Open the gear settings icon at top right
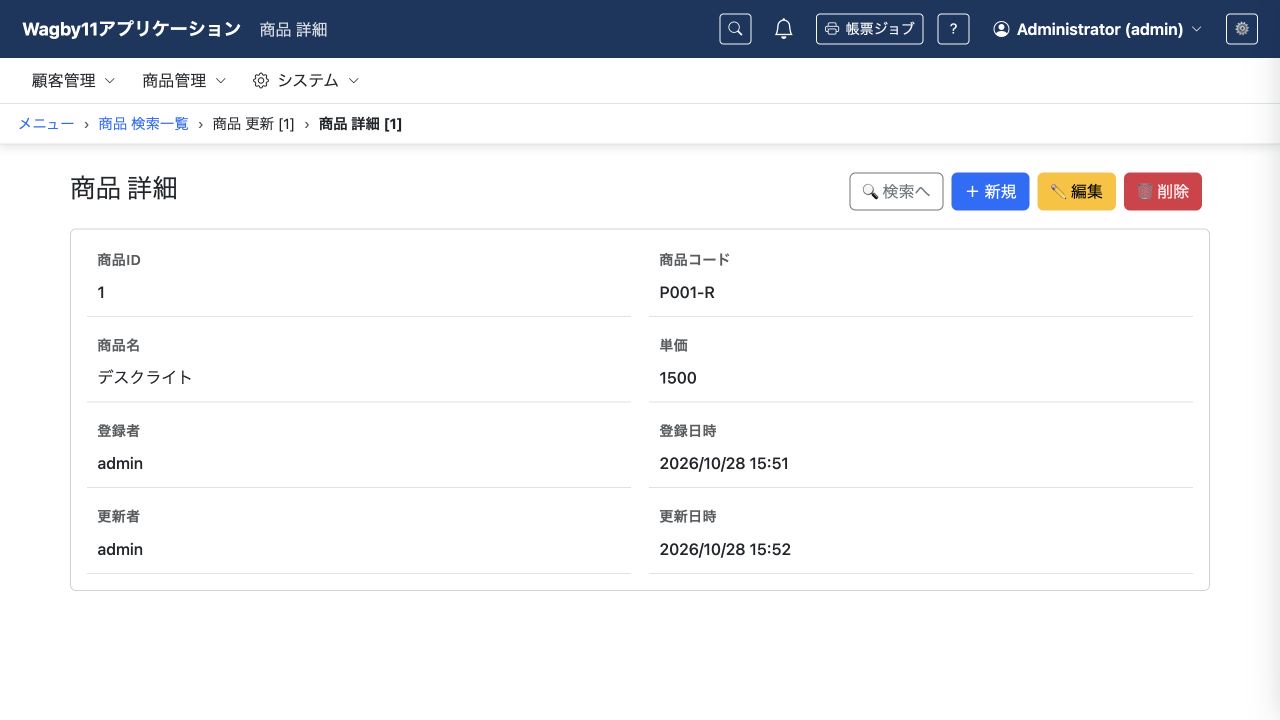 pyautogui.click(x=1242, y=29)
